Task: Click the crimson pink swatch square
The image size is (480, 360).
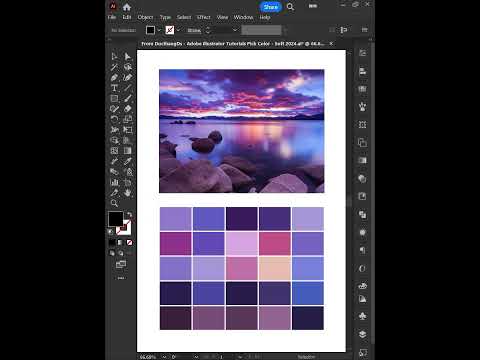Action: 275,243
